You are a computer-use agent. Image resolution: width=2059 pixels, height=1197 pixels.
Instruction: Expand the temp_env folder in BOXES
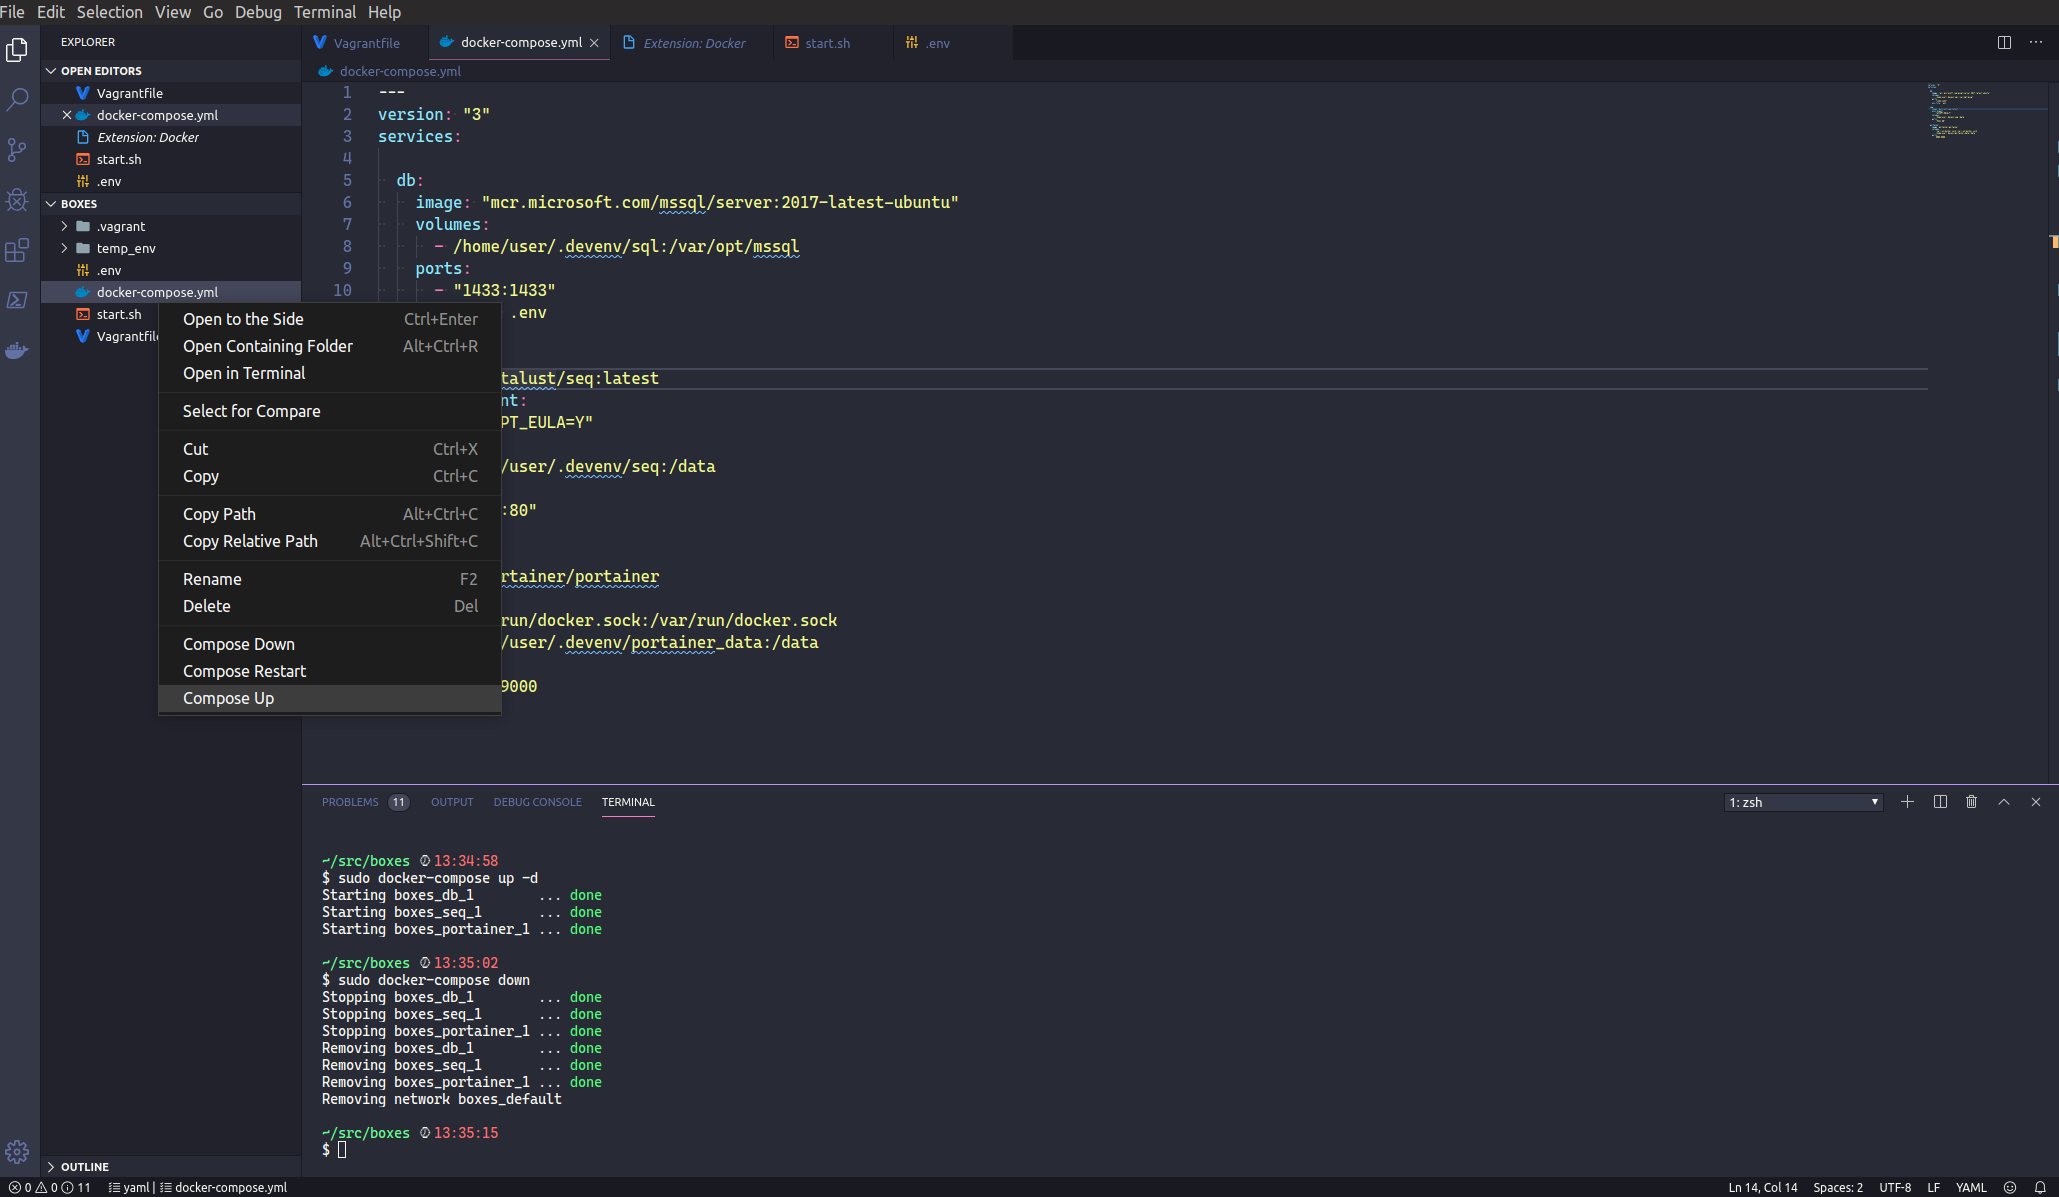click(63, 248)
